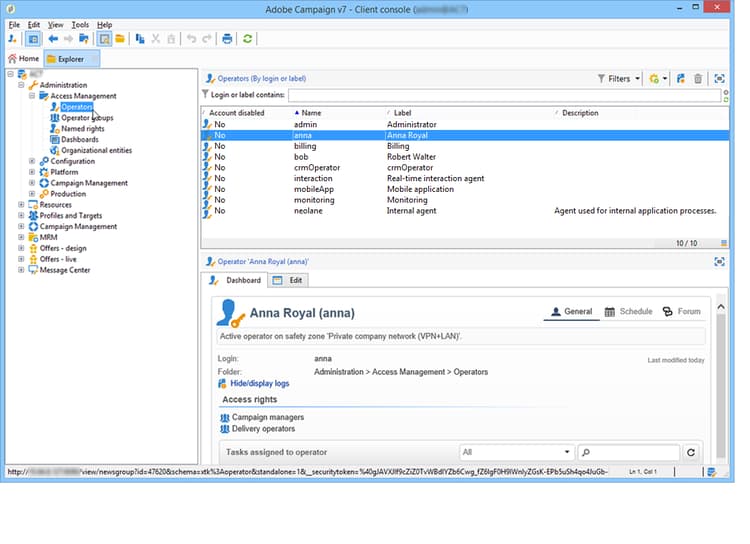Open the arrow next to new-operator gear icon

pyautogui.click(x=665, y=78)
